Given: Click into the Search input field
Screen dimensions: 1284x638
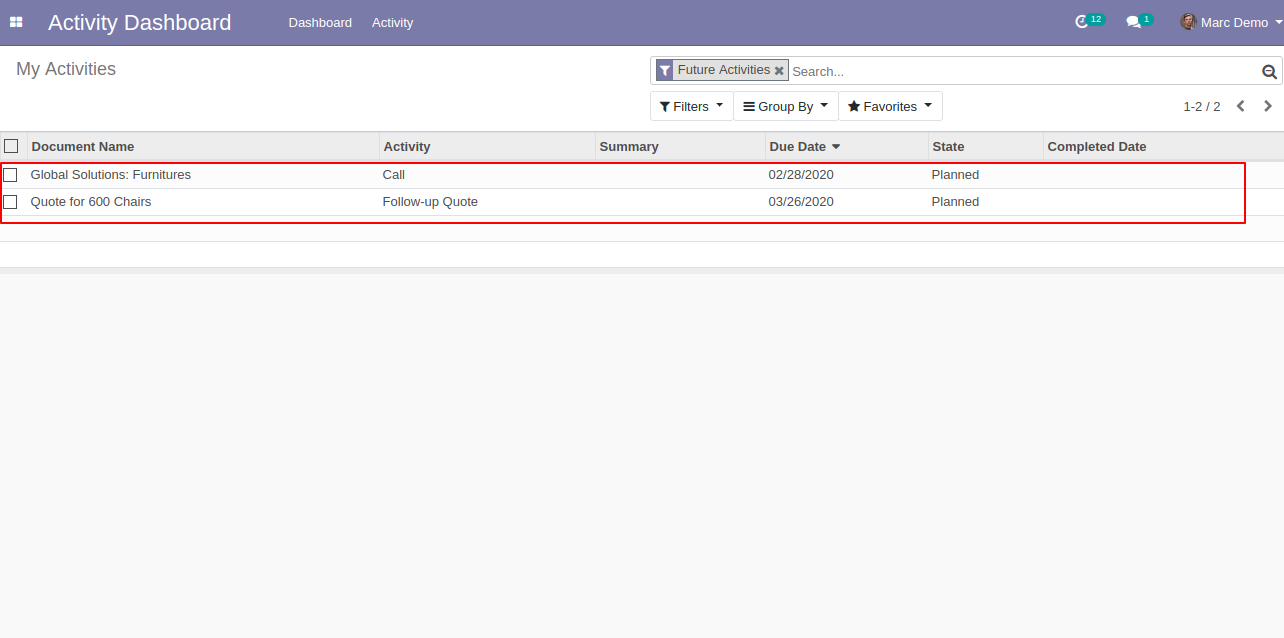Looking at the screenshot, I should 1023,71.
